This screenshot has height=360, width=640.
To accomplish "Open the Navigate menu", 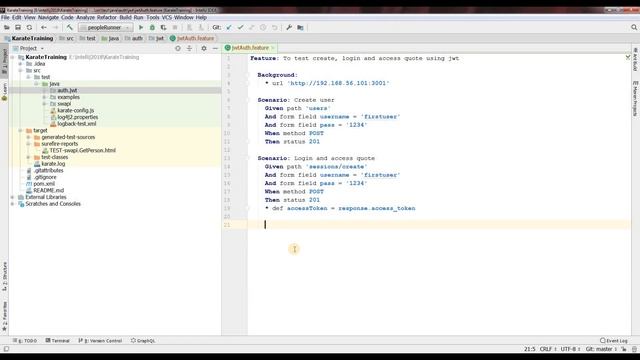I will click(x=48, y=18).
